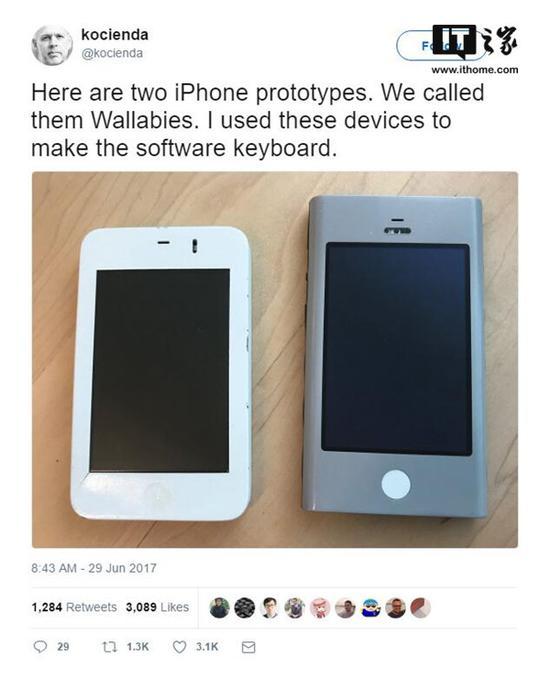The width and height of the screenshot is (550, 679).
Task: Open the 3,089 Likes list
Action: (x=157, y=607)
